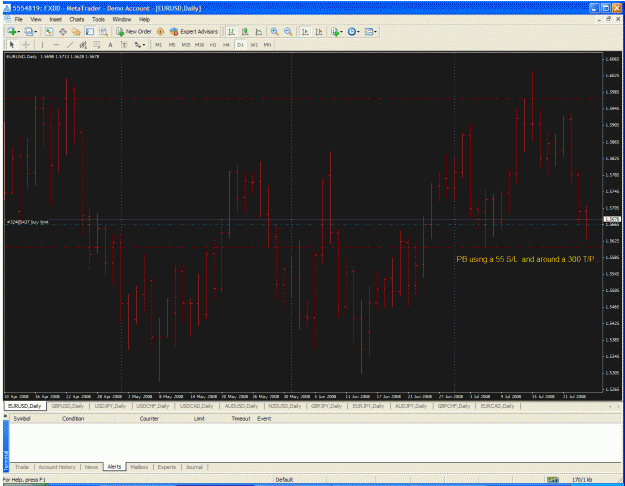Select the Horizontal Line drawing tool
Screen dimensions: 625x486
[x=56, y=45]
